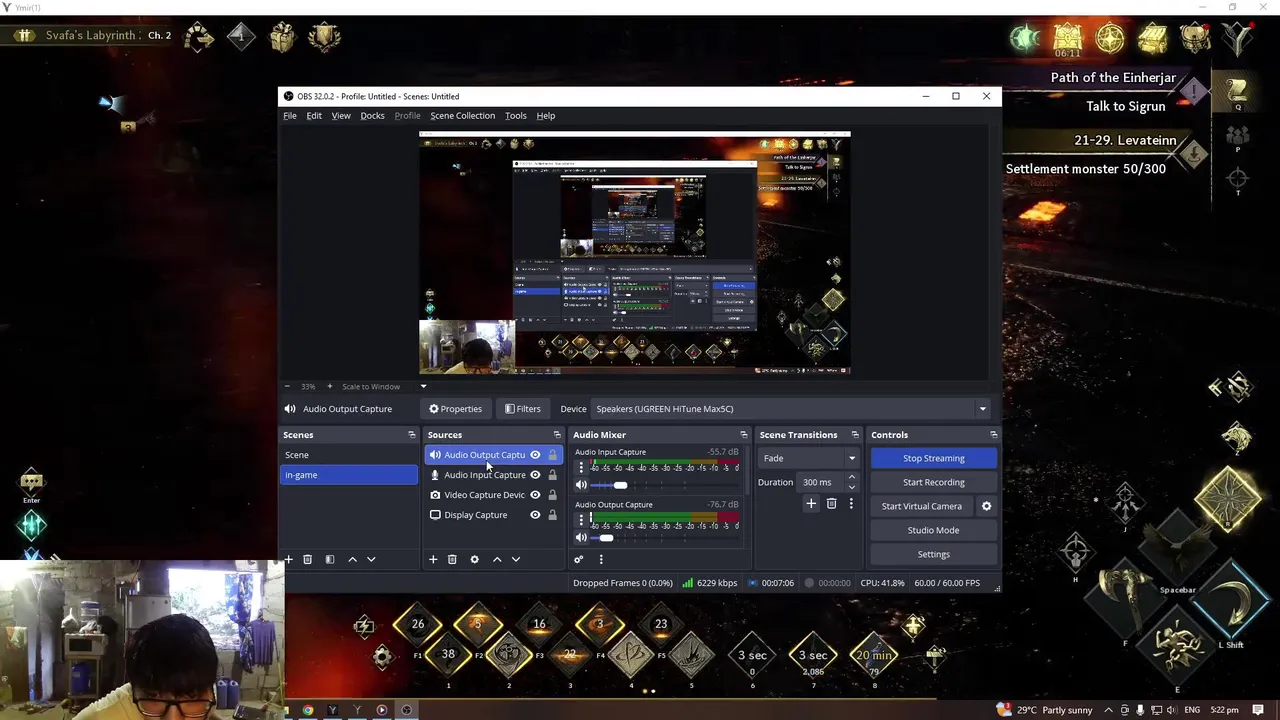Screen dimensions: 1280x720
Task: Open source Properties button
Action: tap(455, 408)
